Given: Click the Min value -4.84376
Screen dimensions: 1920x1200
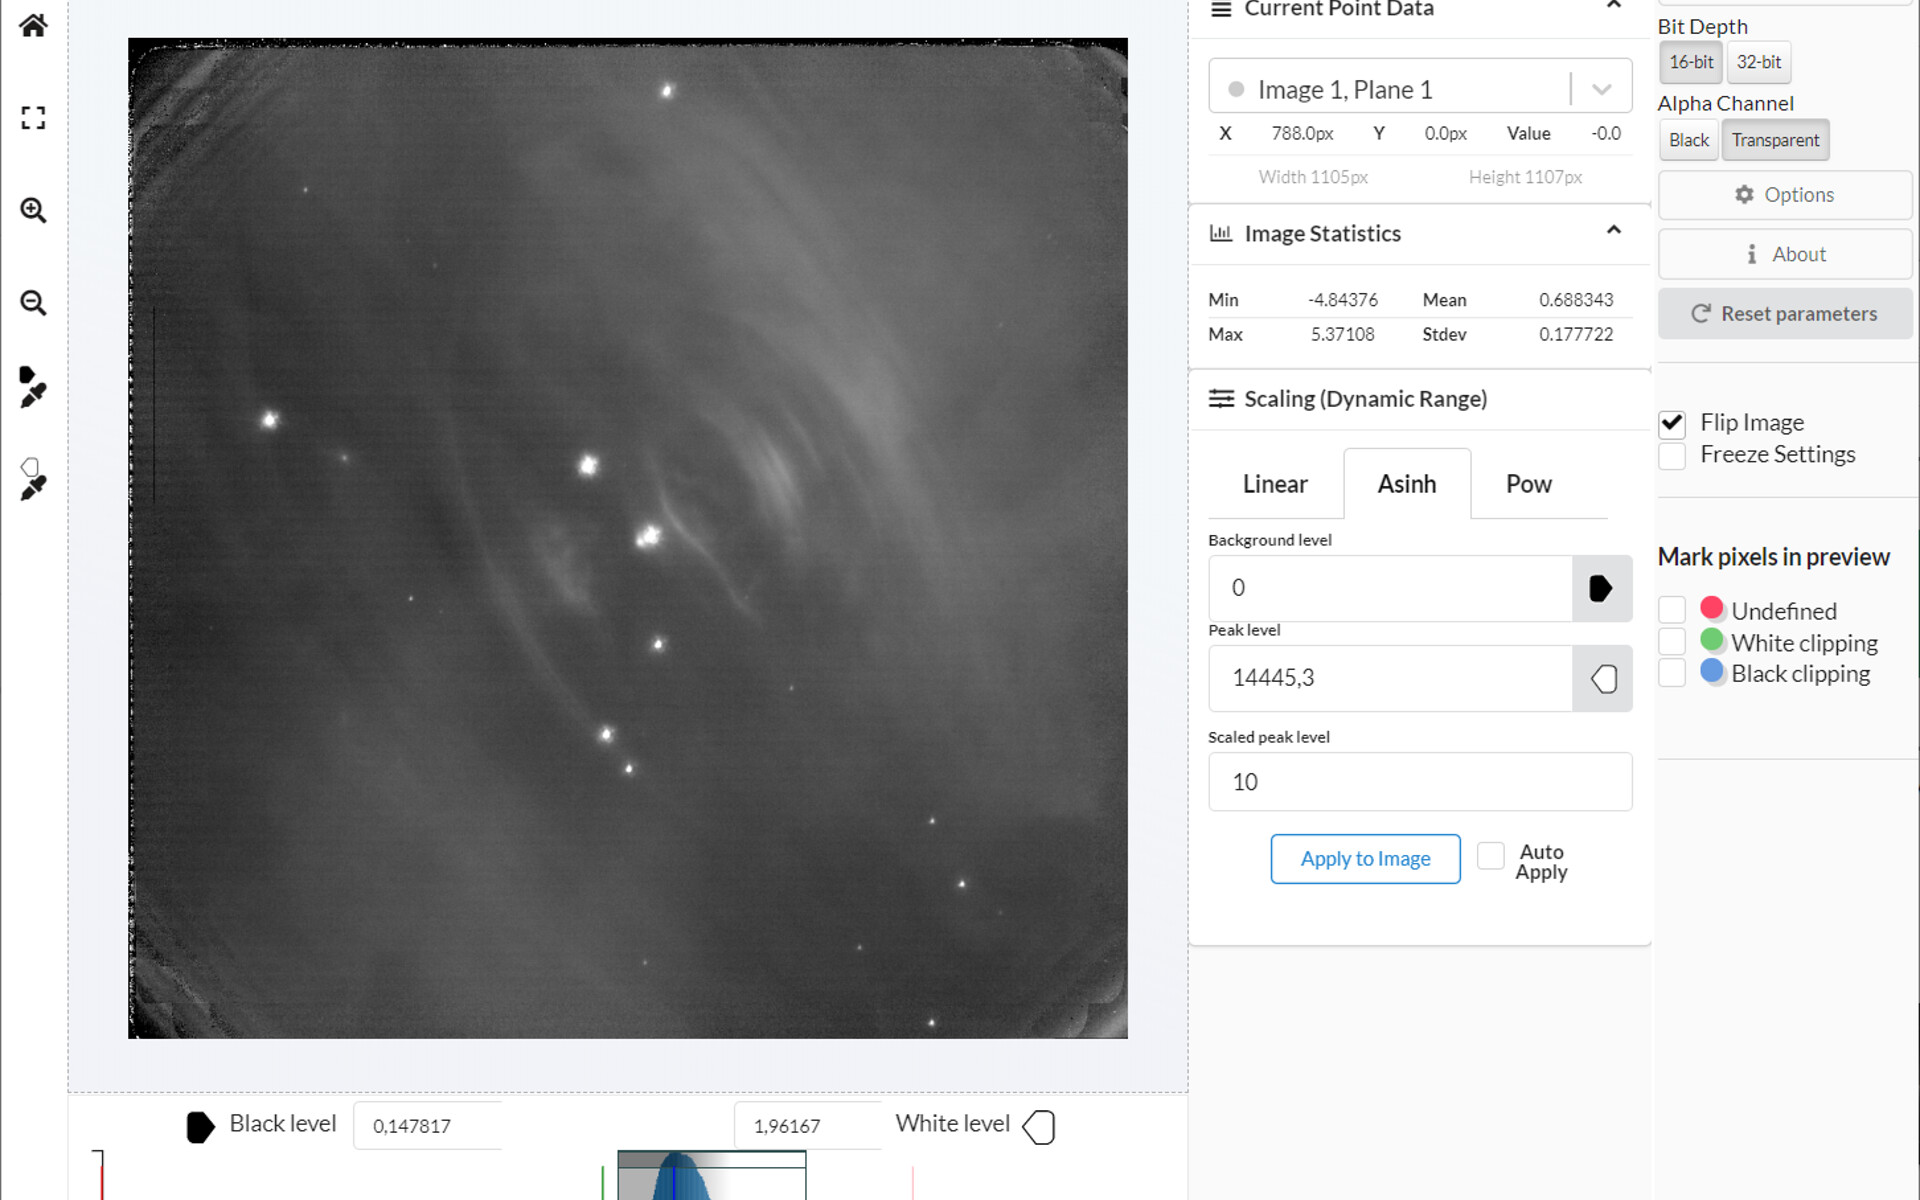Looking at the screenshot, I should pos(1343,300).
